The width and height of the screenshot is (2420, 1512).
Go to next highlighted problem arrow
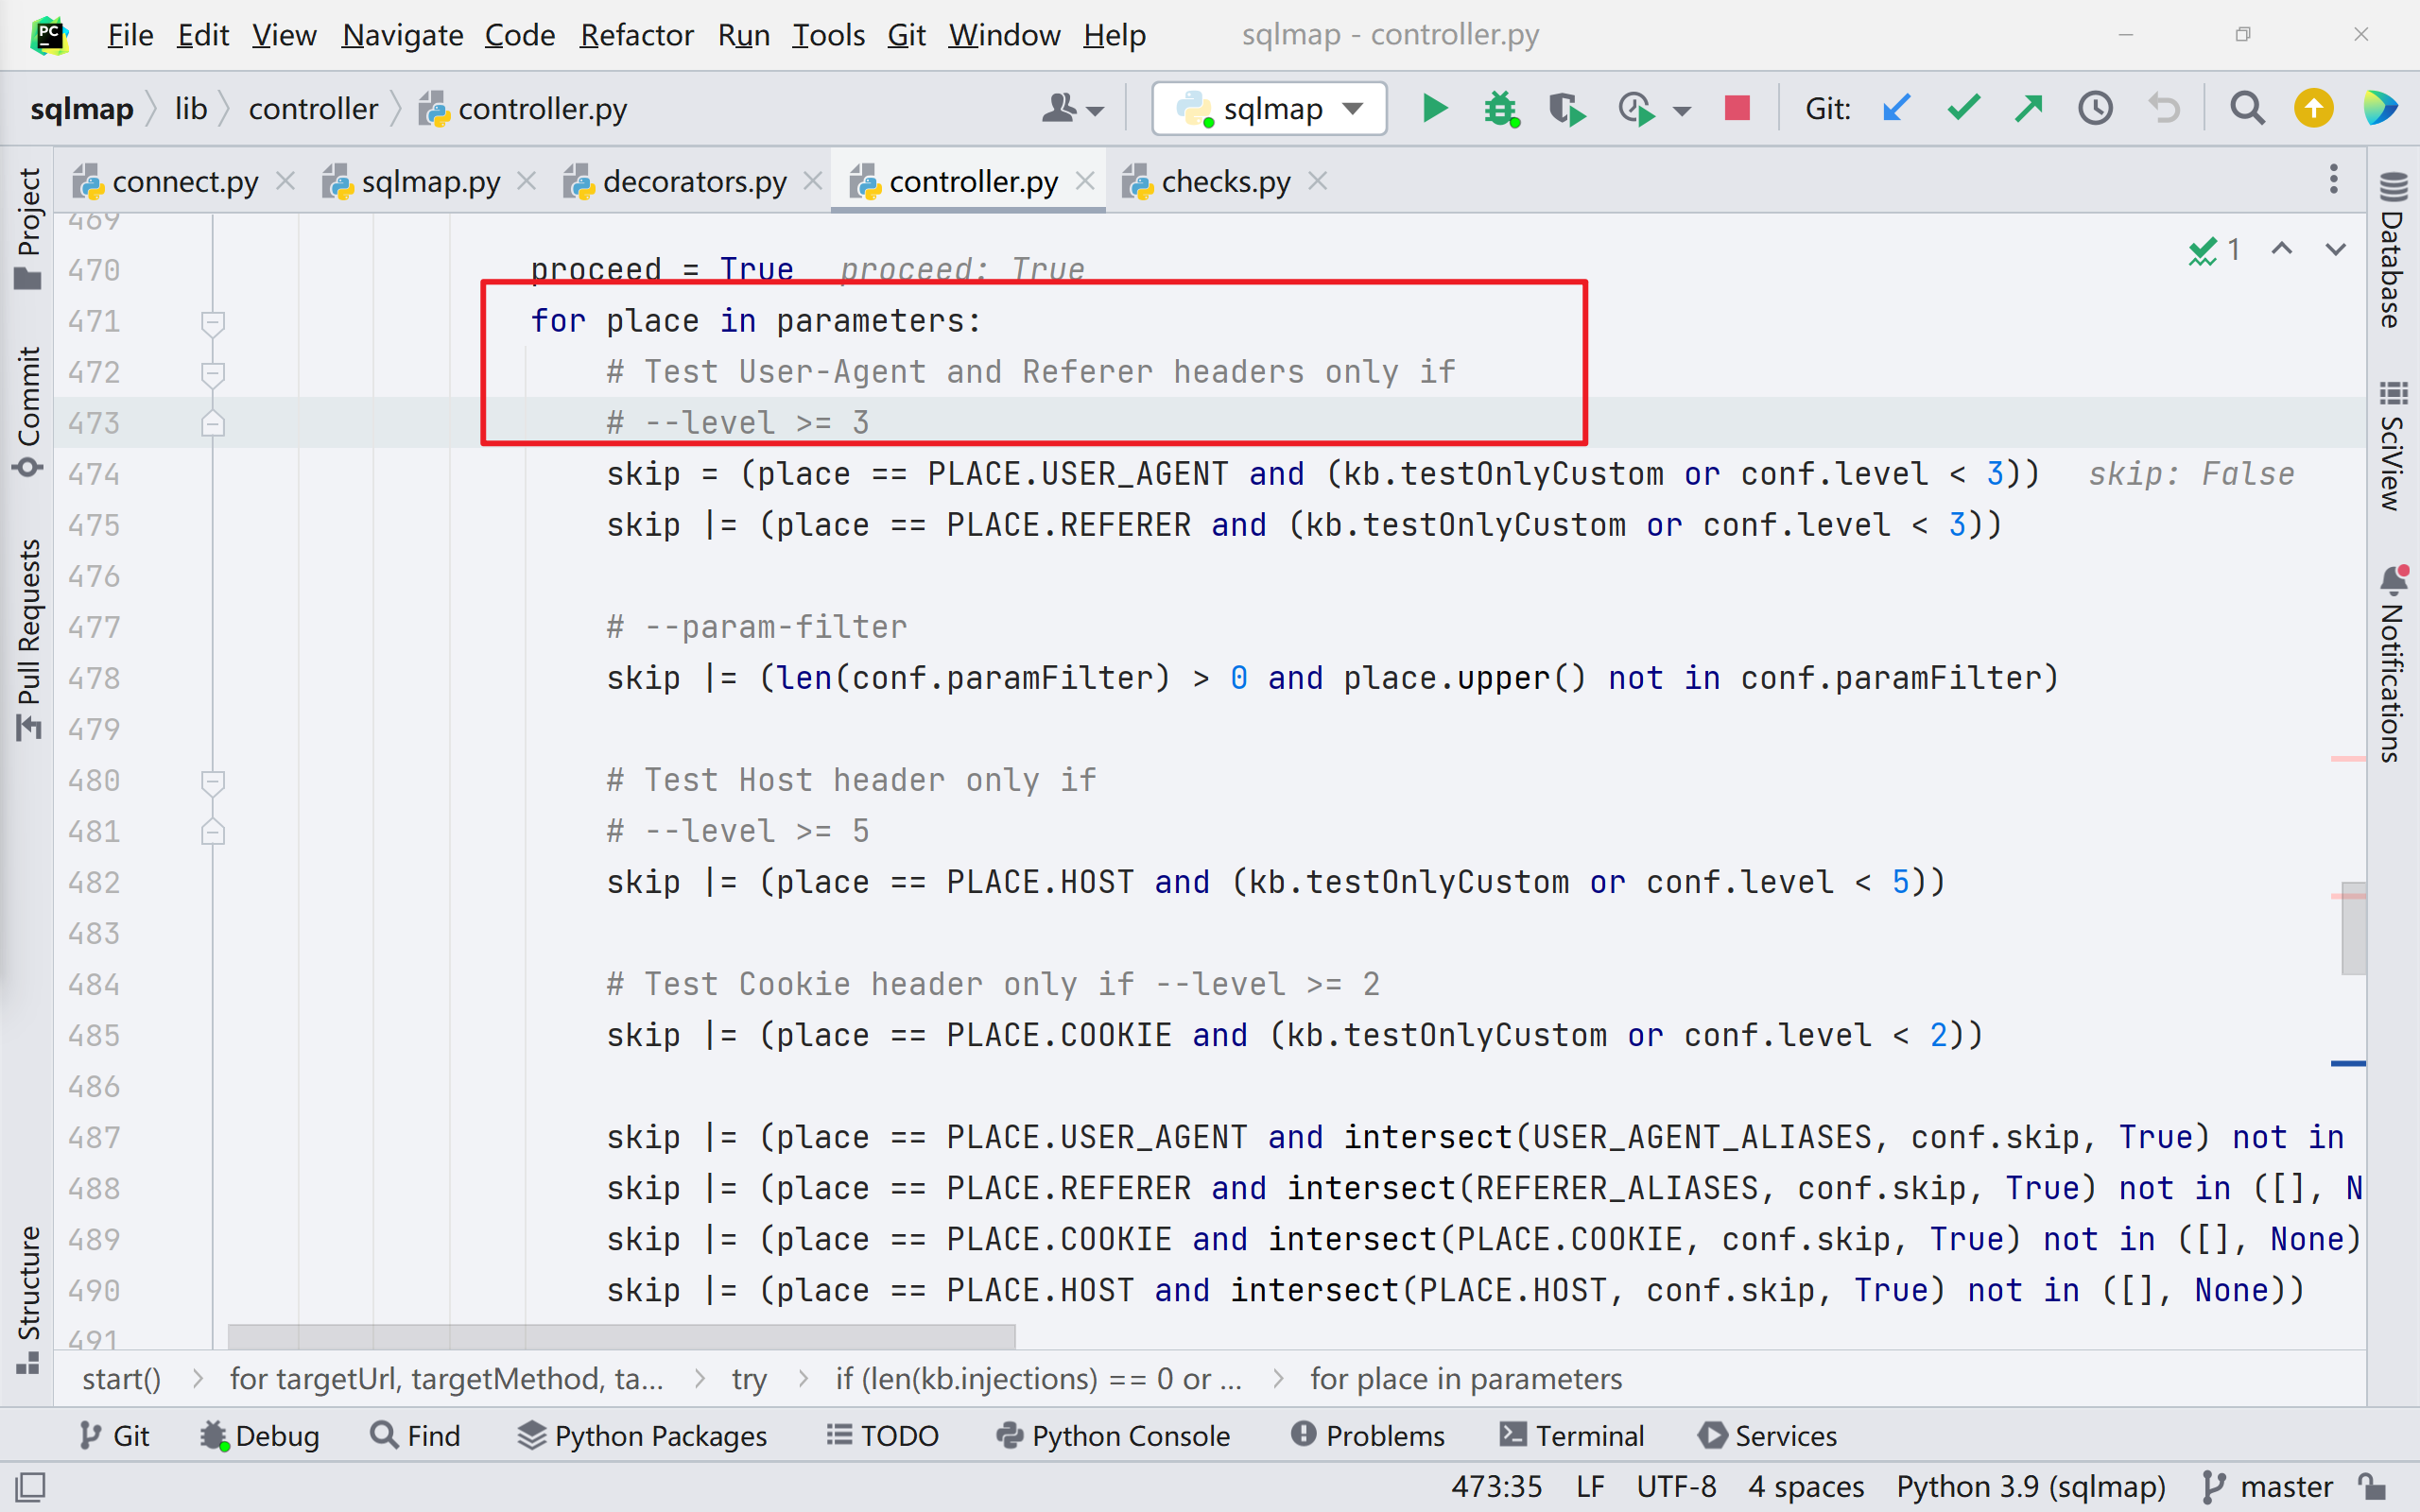click(x=2335, y=249)
